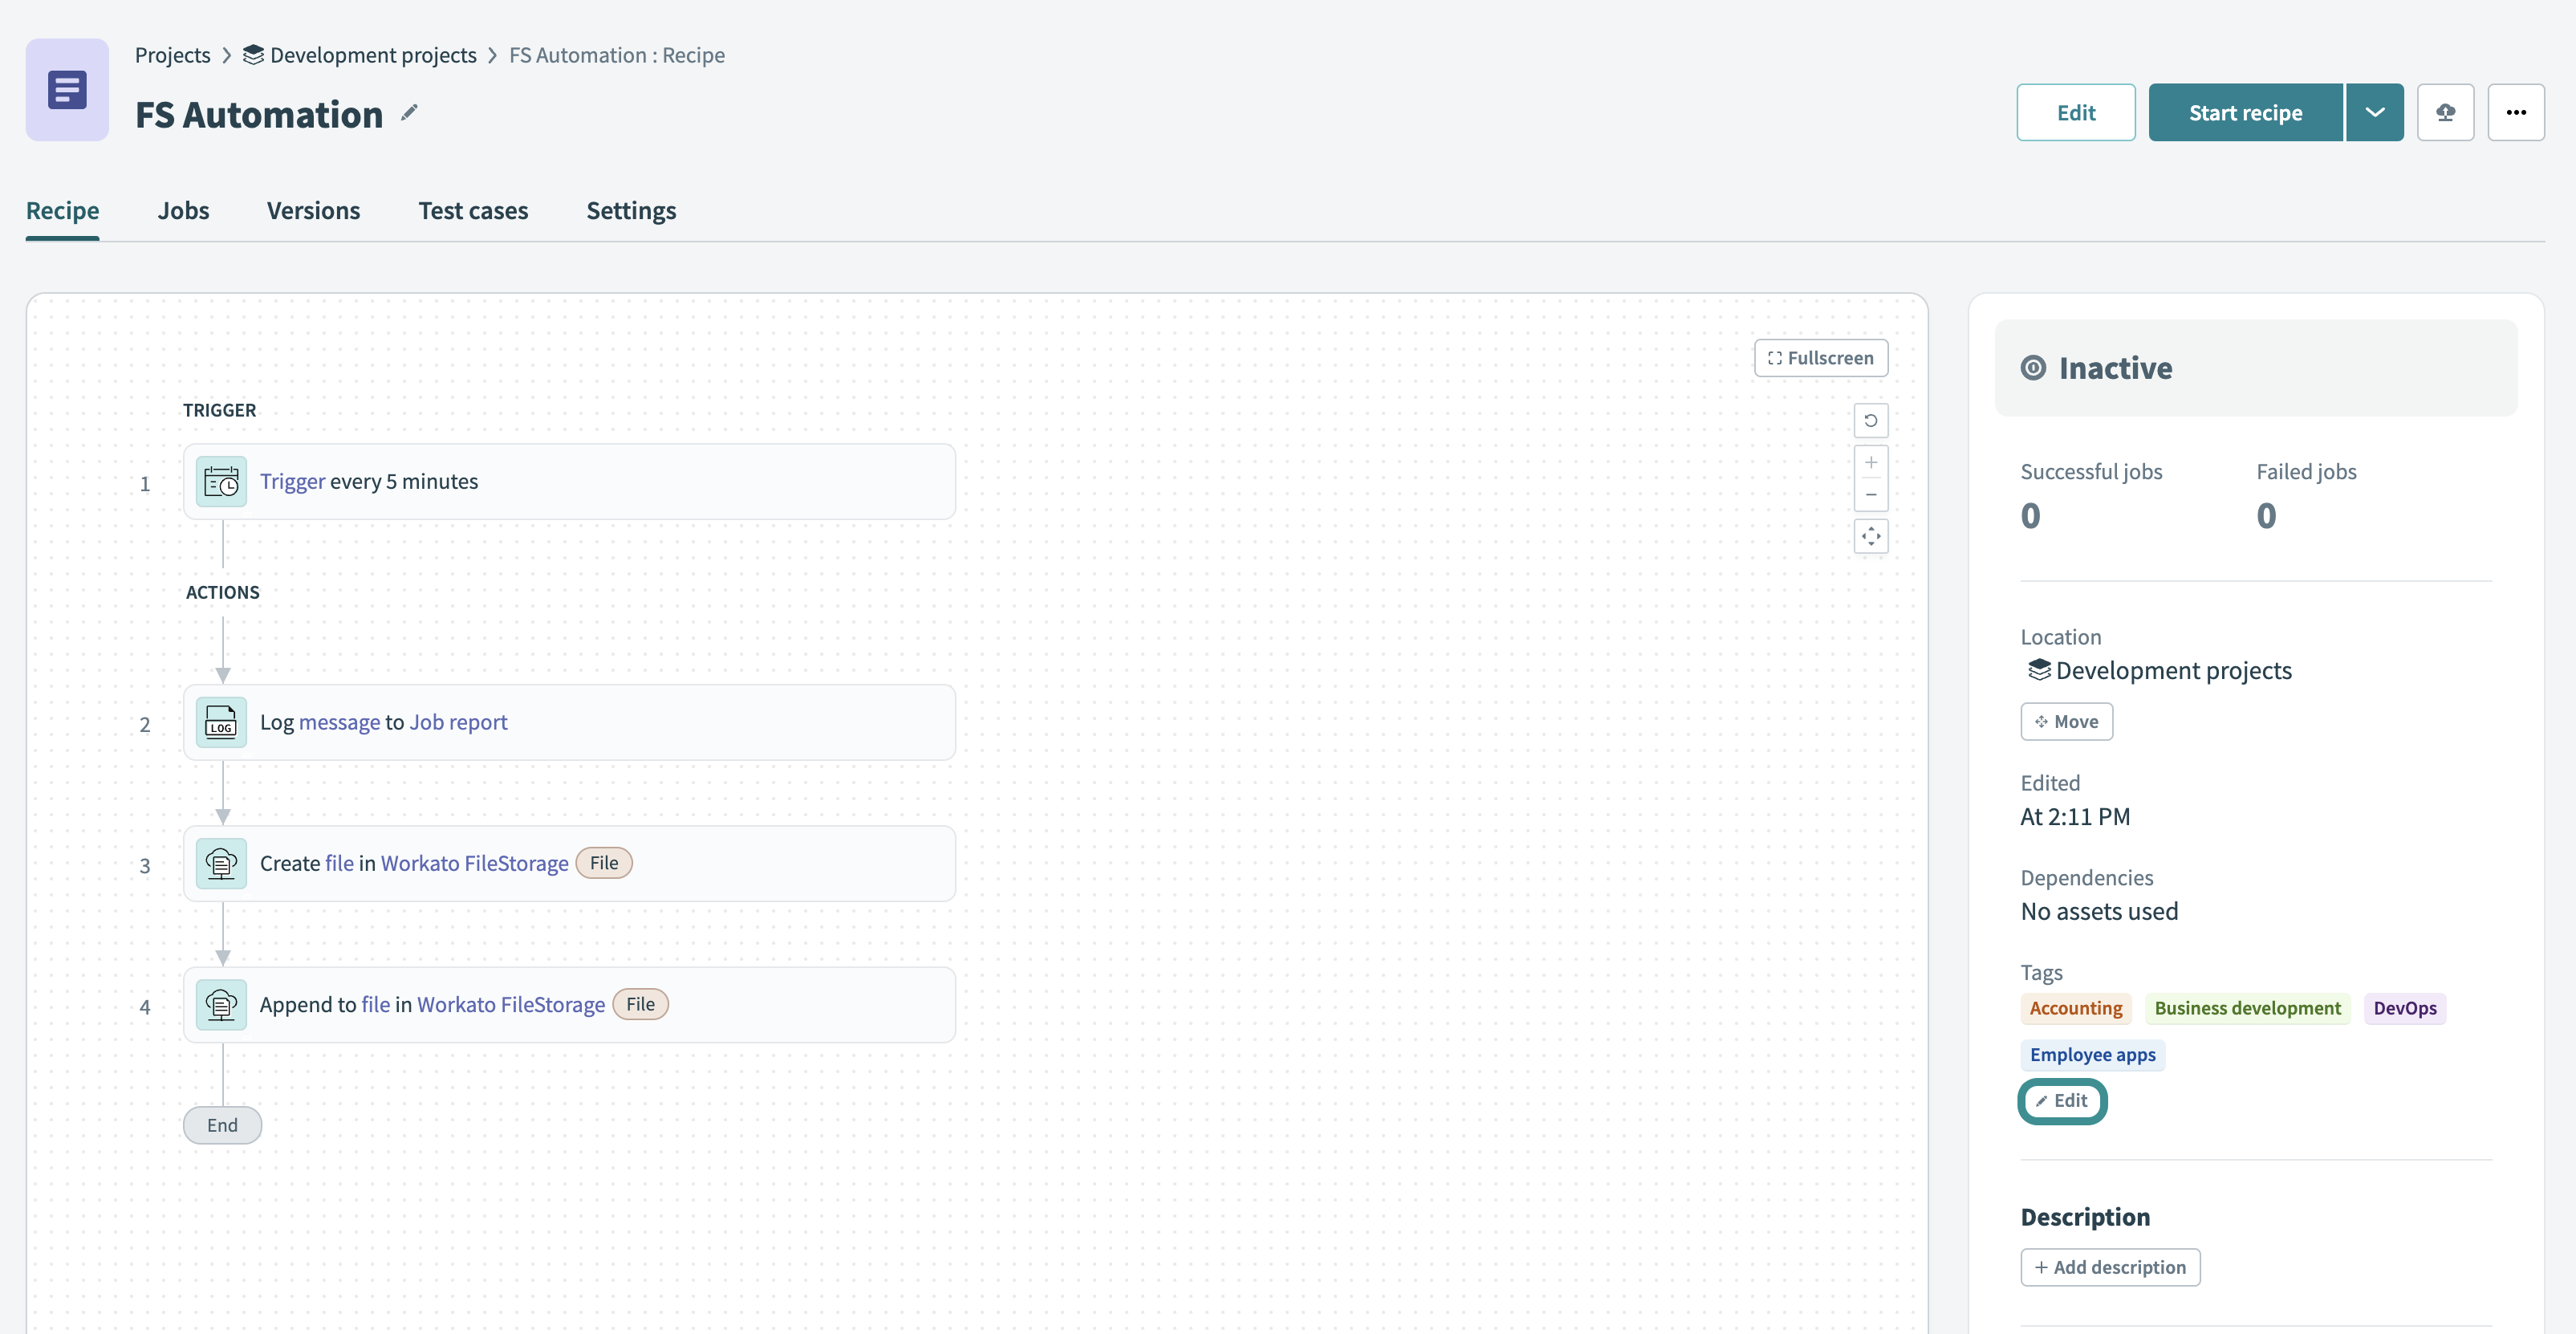Click the recipe location project icon

point(2037,669)
